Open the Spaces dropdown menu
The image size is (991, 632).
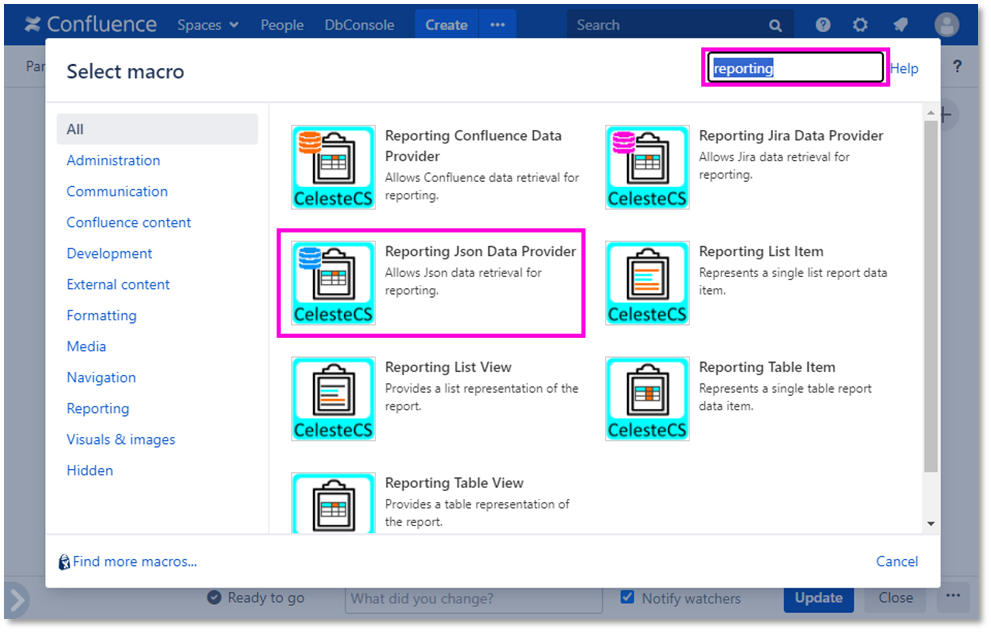(208, 25)
